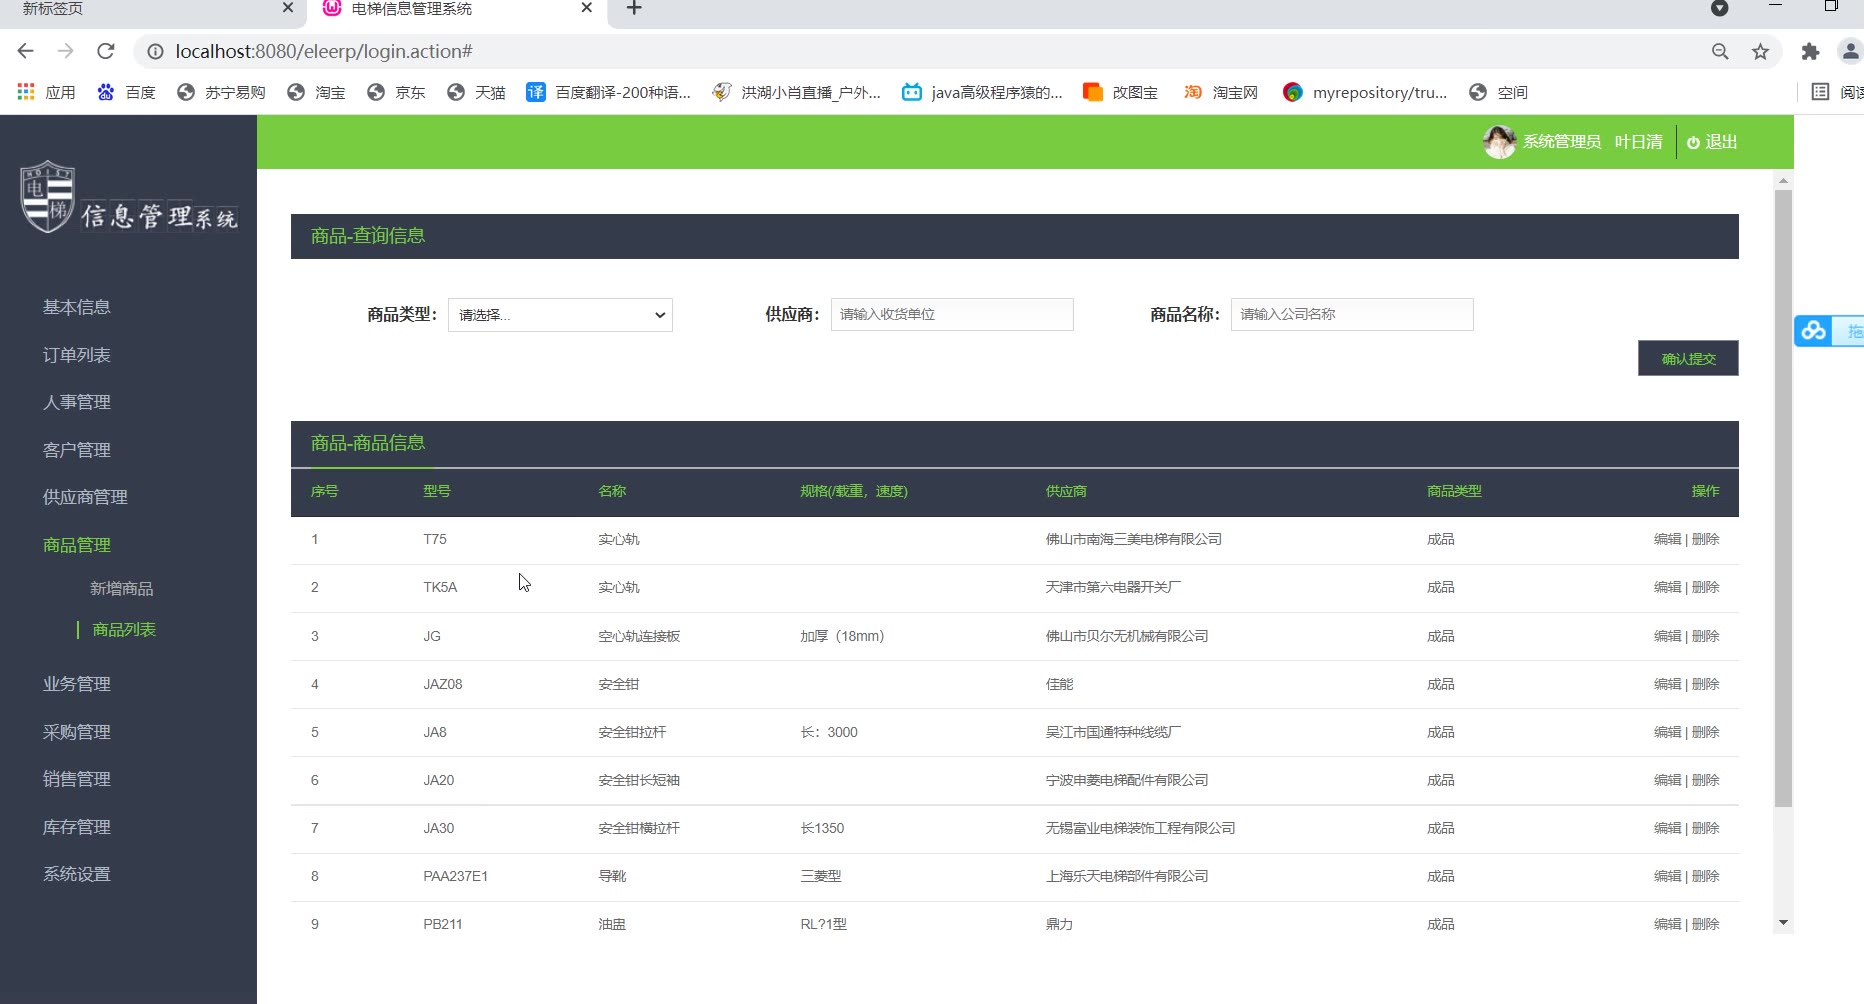1864x1004 pixels.
Task: Open the extensions puzzle icon
Action: tap(1810, 51)
